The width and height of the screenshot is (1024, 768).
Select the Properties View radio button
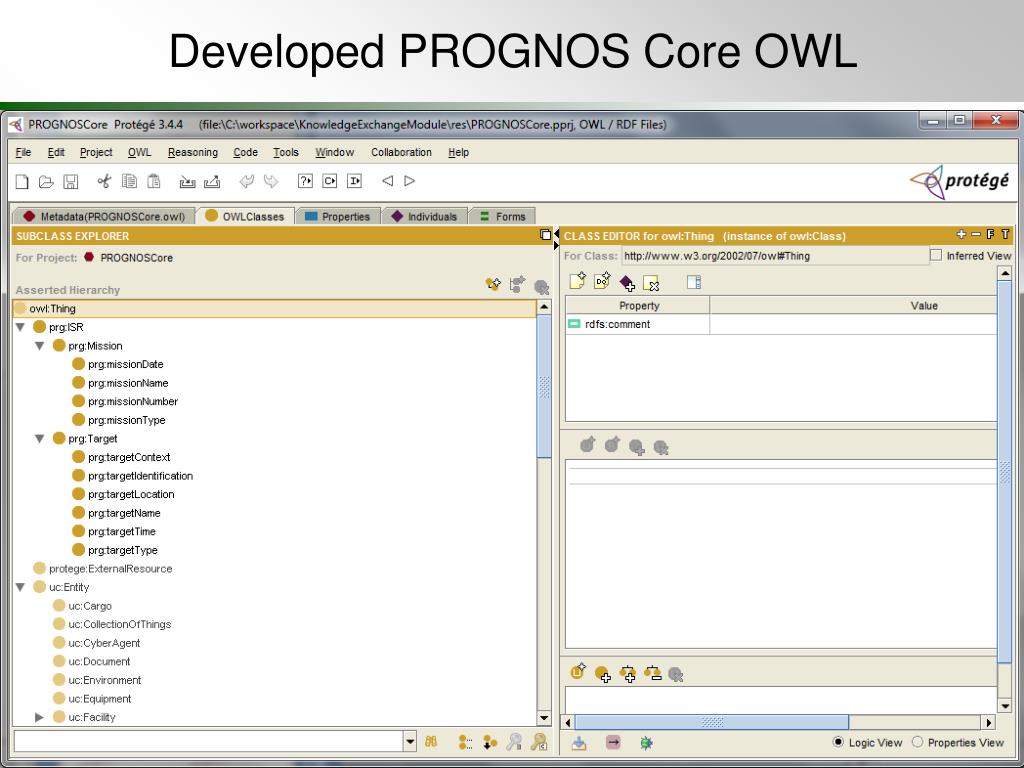coord(918,742)
